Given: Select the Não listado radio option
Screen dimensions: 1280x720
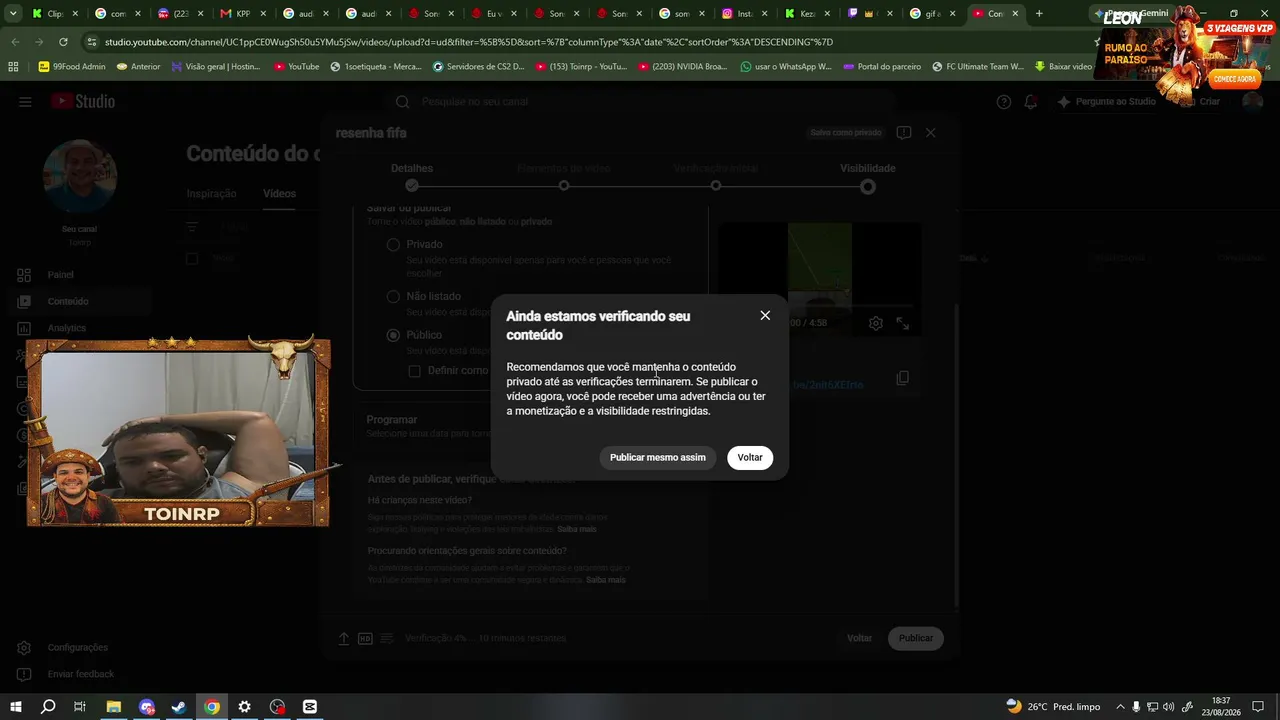Looking at the screenshot, I should (393, 296).
